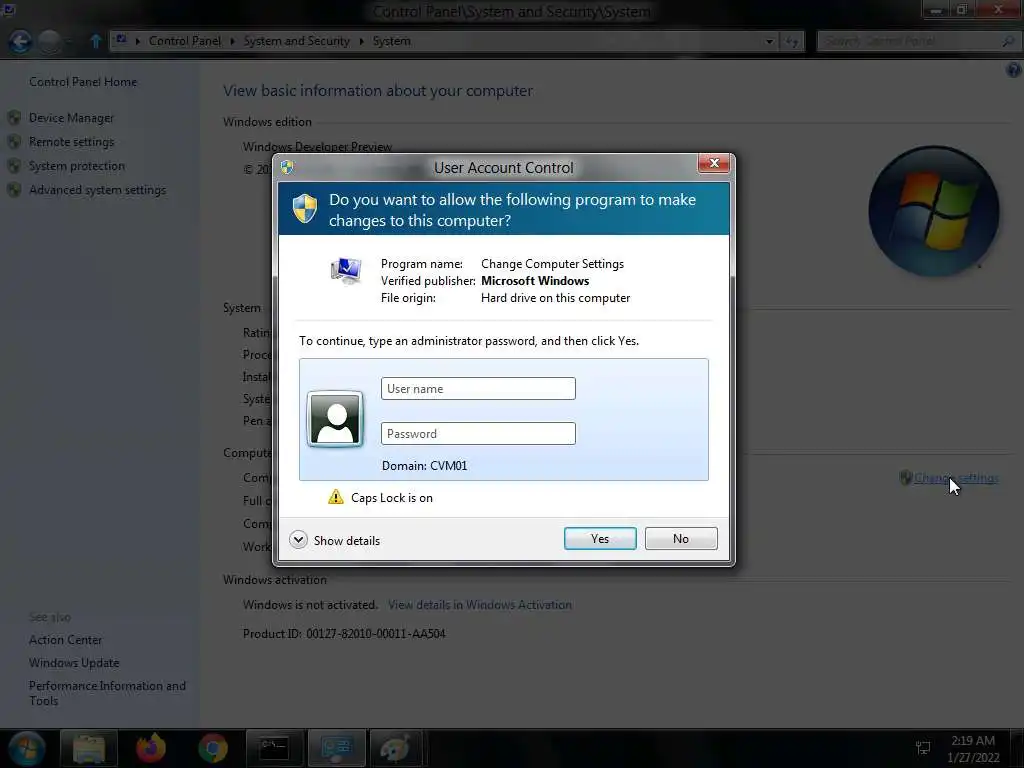Click the Back arrow in Control Panel window
1024x768 pixels.
coord(20,42)
